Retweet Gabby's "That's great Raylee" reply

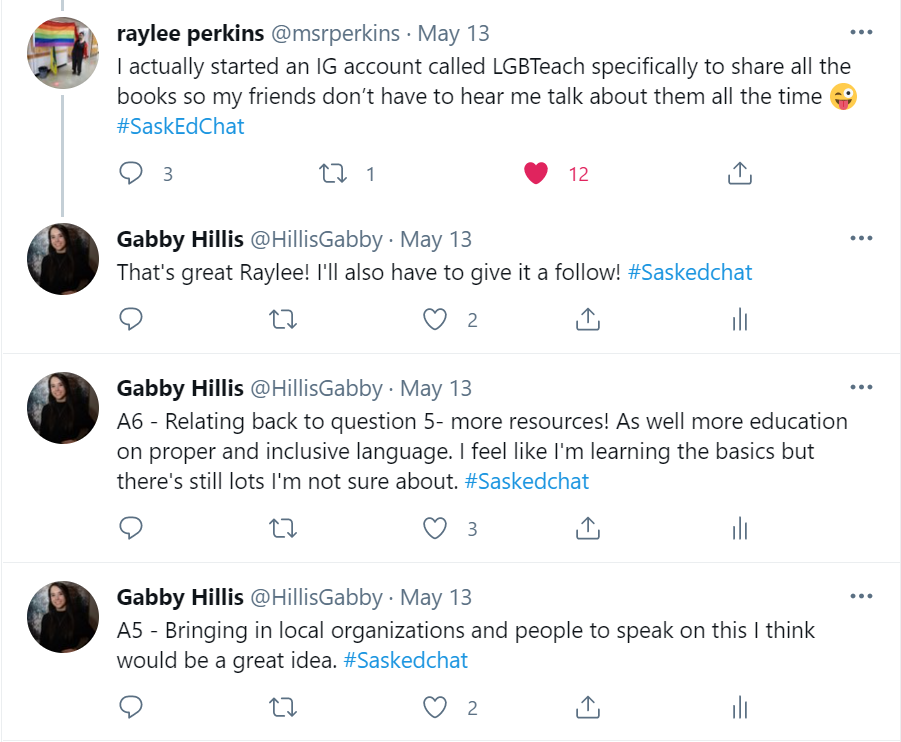coord(283,320)
